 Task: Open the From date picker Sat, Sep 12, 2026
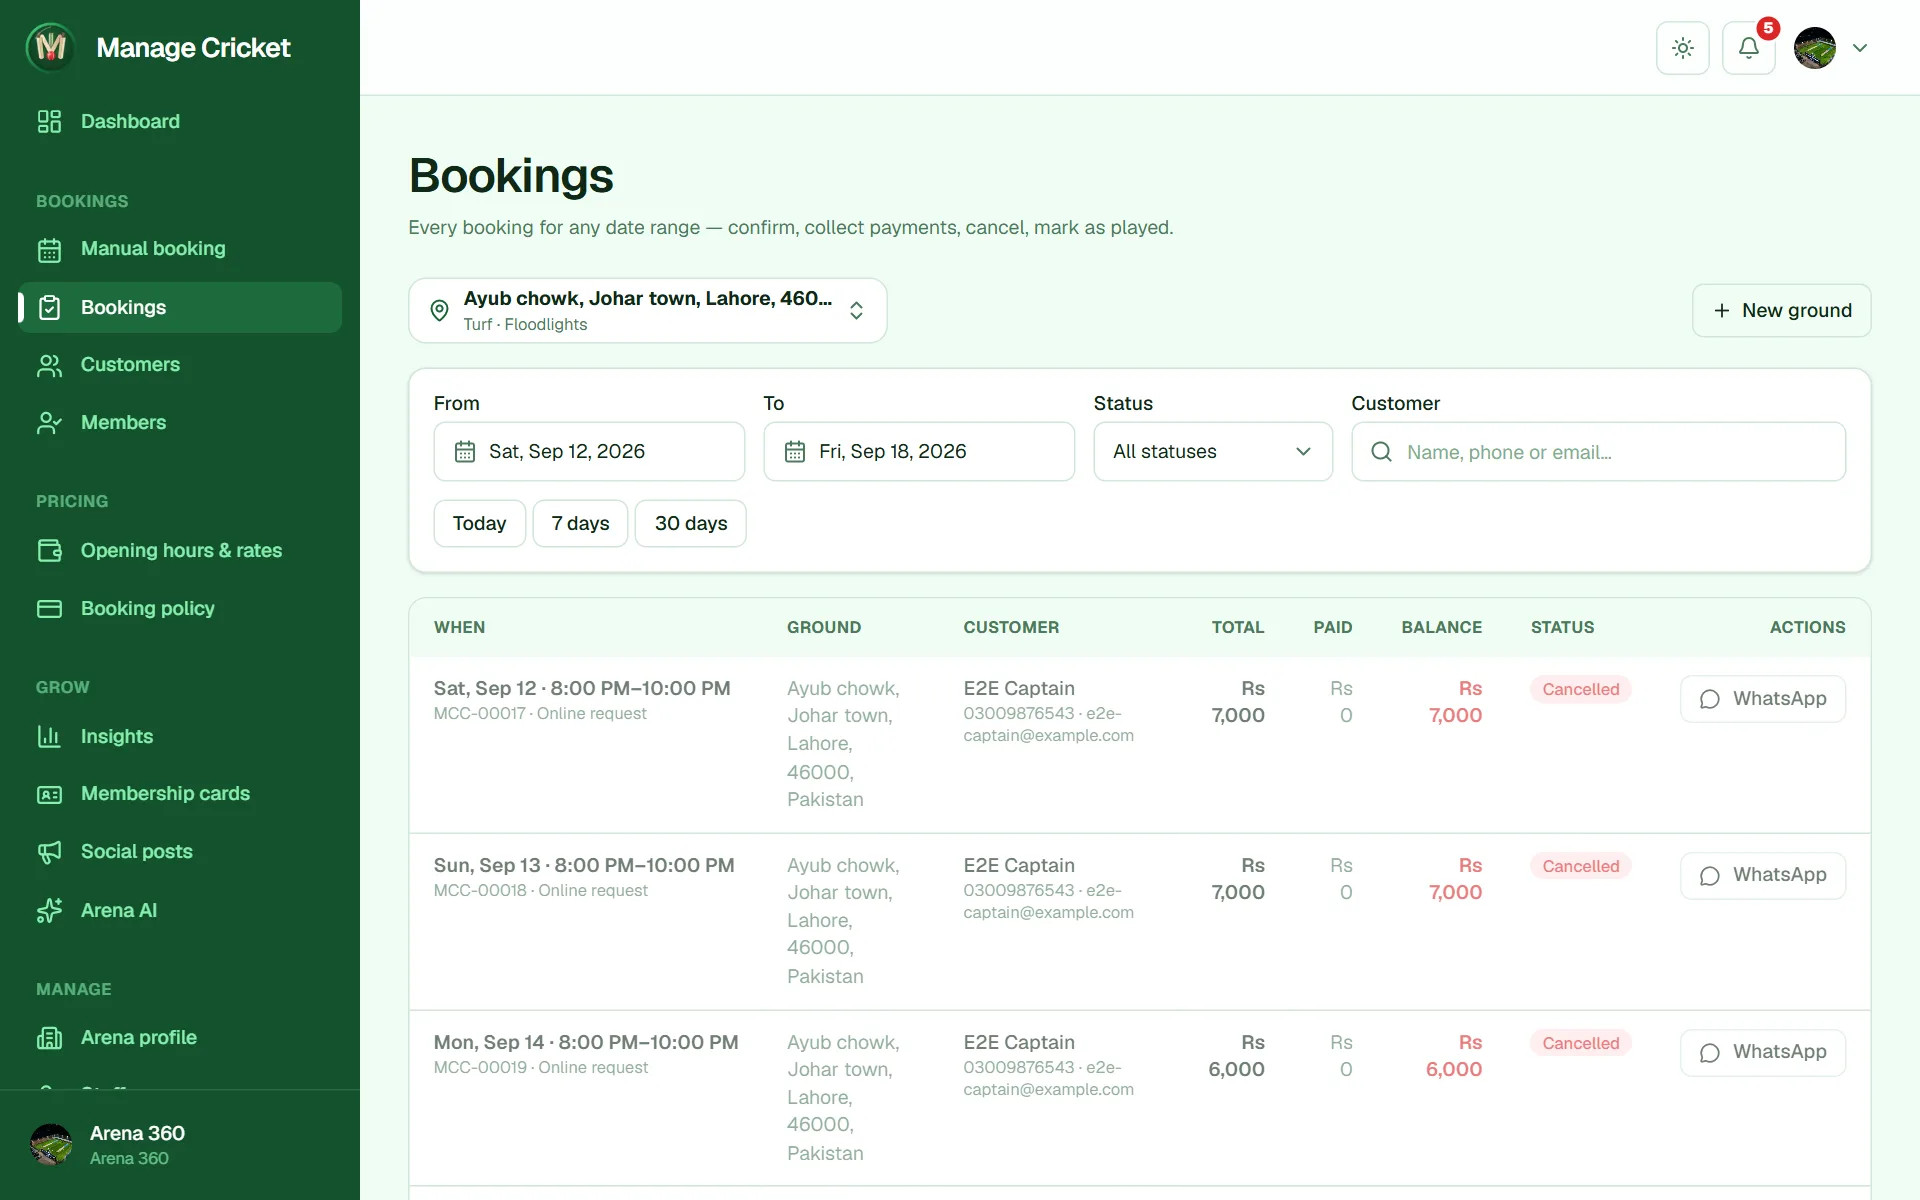589,452
